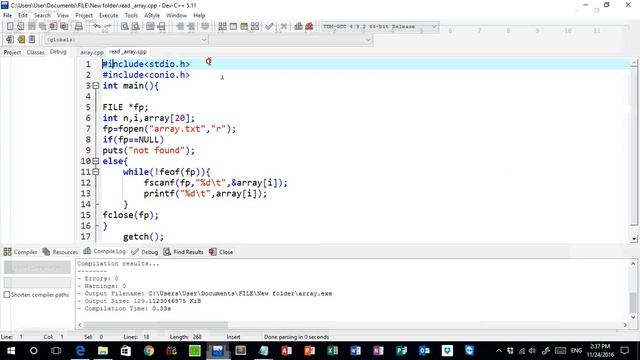
Task: Switch to the Debug side panel tab
Action: [58, 52]
